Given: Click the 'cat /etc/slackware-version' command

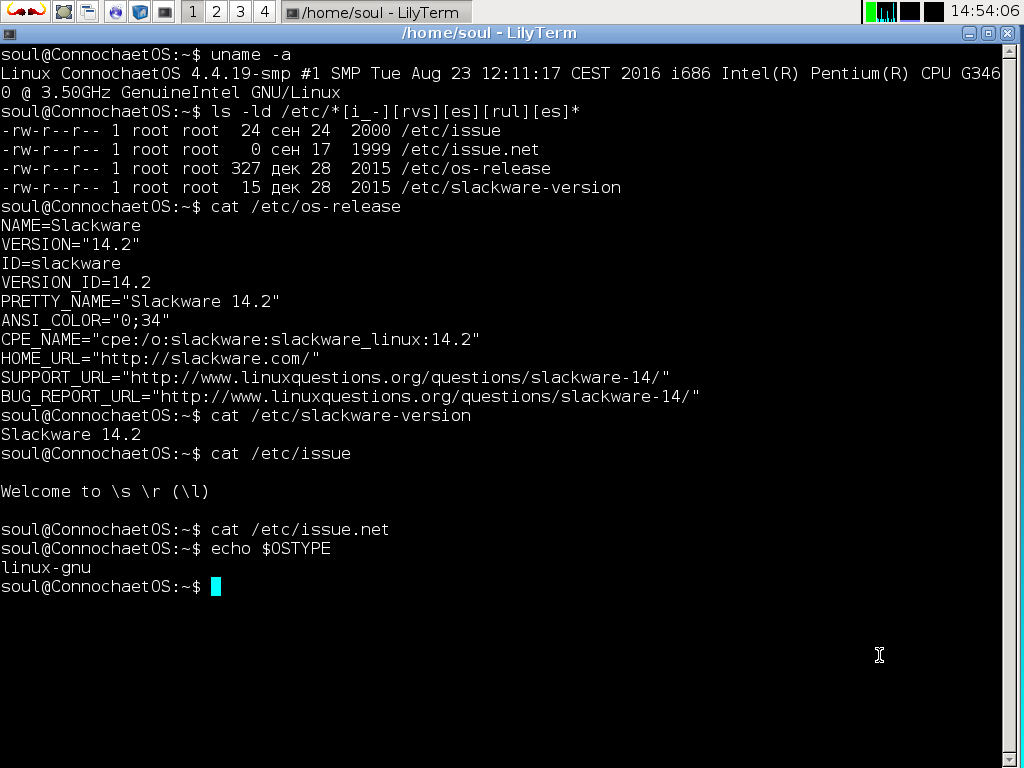Looking at the screenshot, I should pos(341,415).
